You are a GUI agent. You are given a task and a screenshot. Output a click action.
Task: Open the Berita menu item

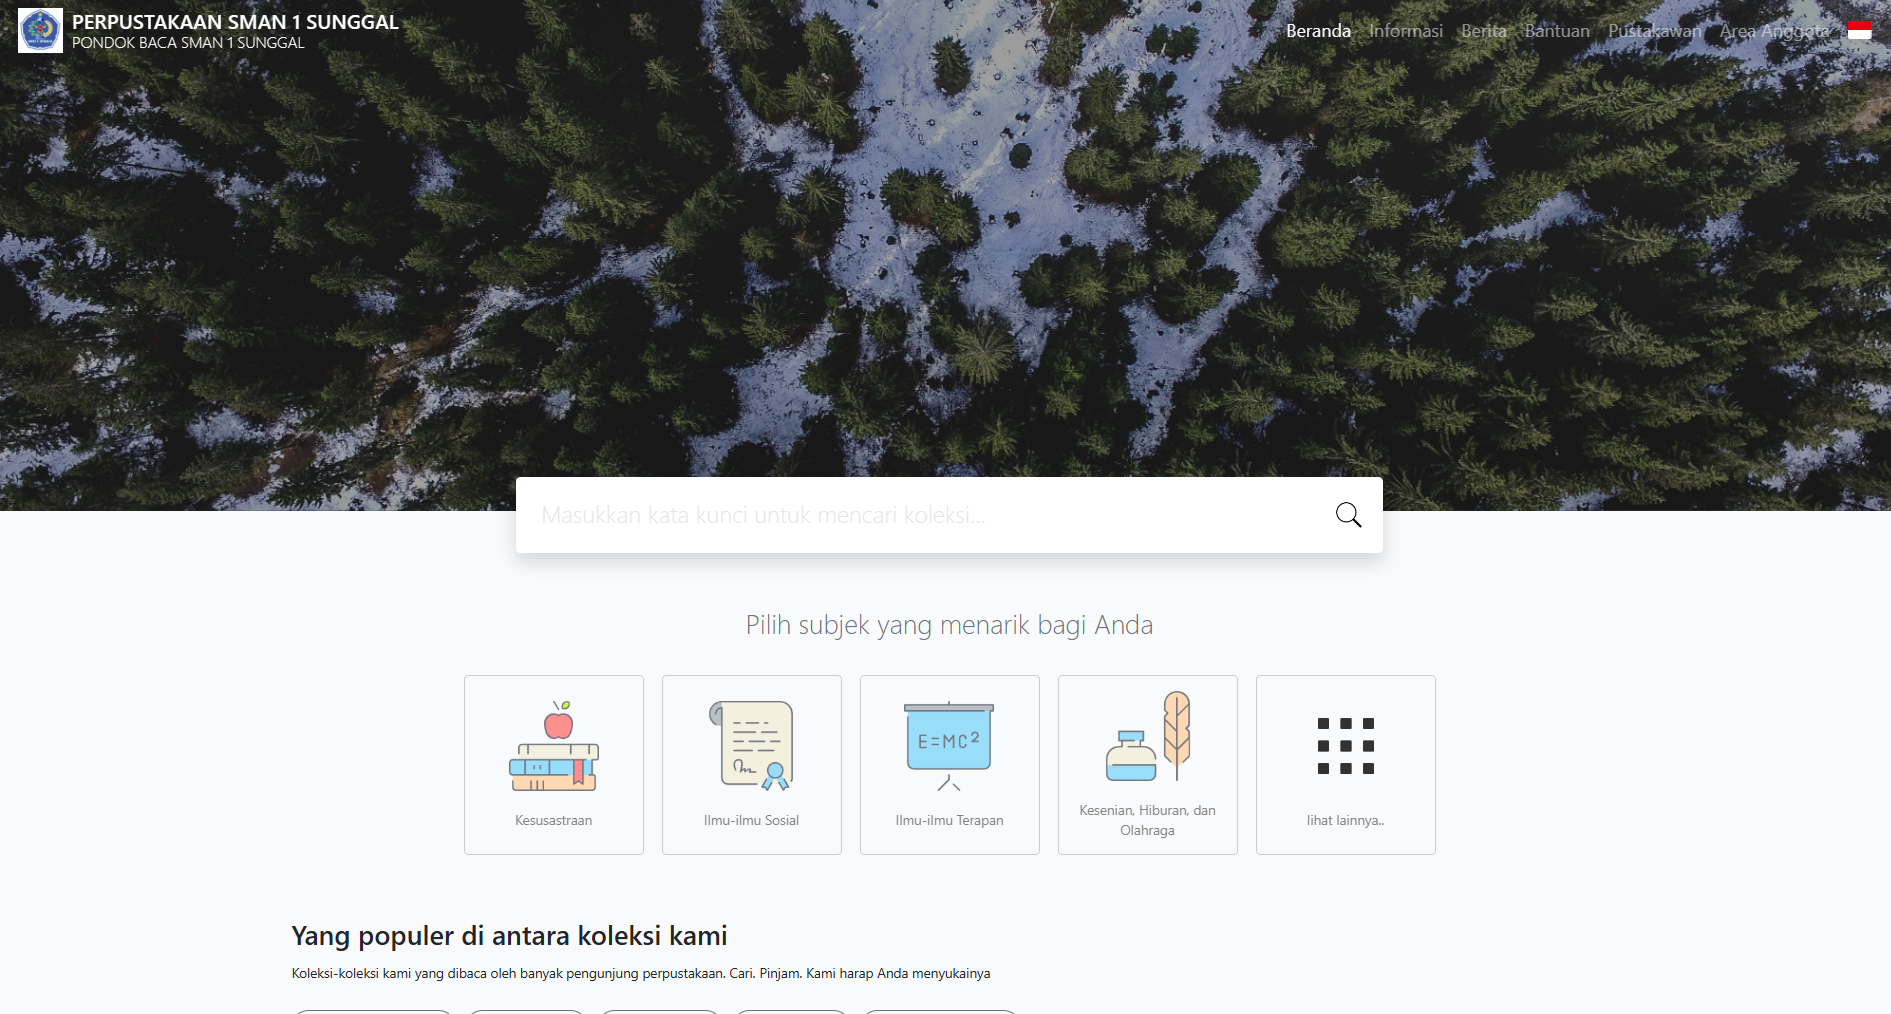click(x=1484, y=31)
